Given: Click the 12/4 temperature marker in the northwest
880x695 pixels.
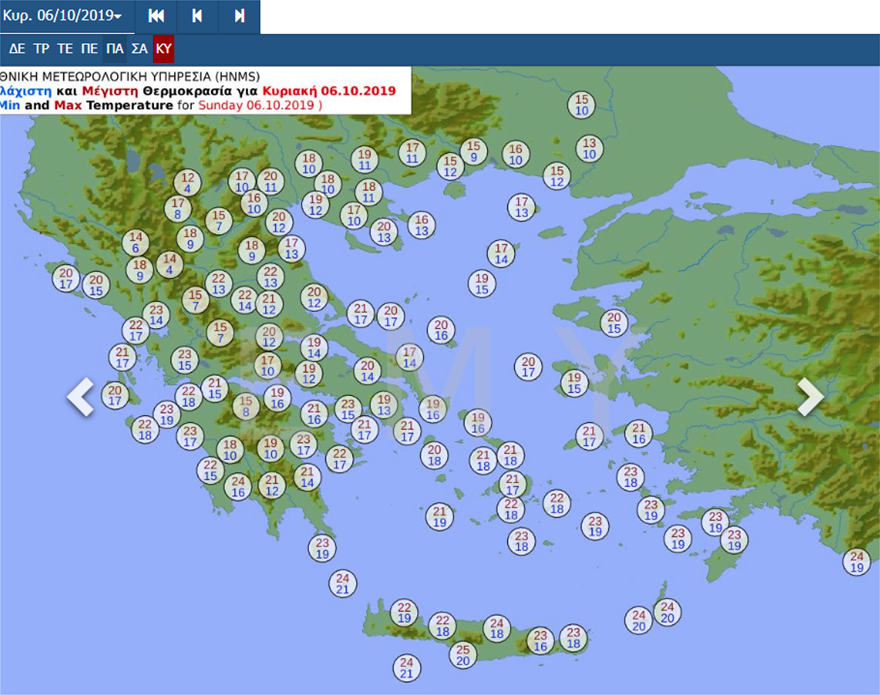Looking at the screenshot, I should (185, 183).
